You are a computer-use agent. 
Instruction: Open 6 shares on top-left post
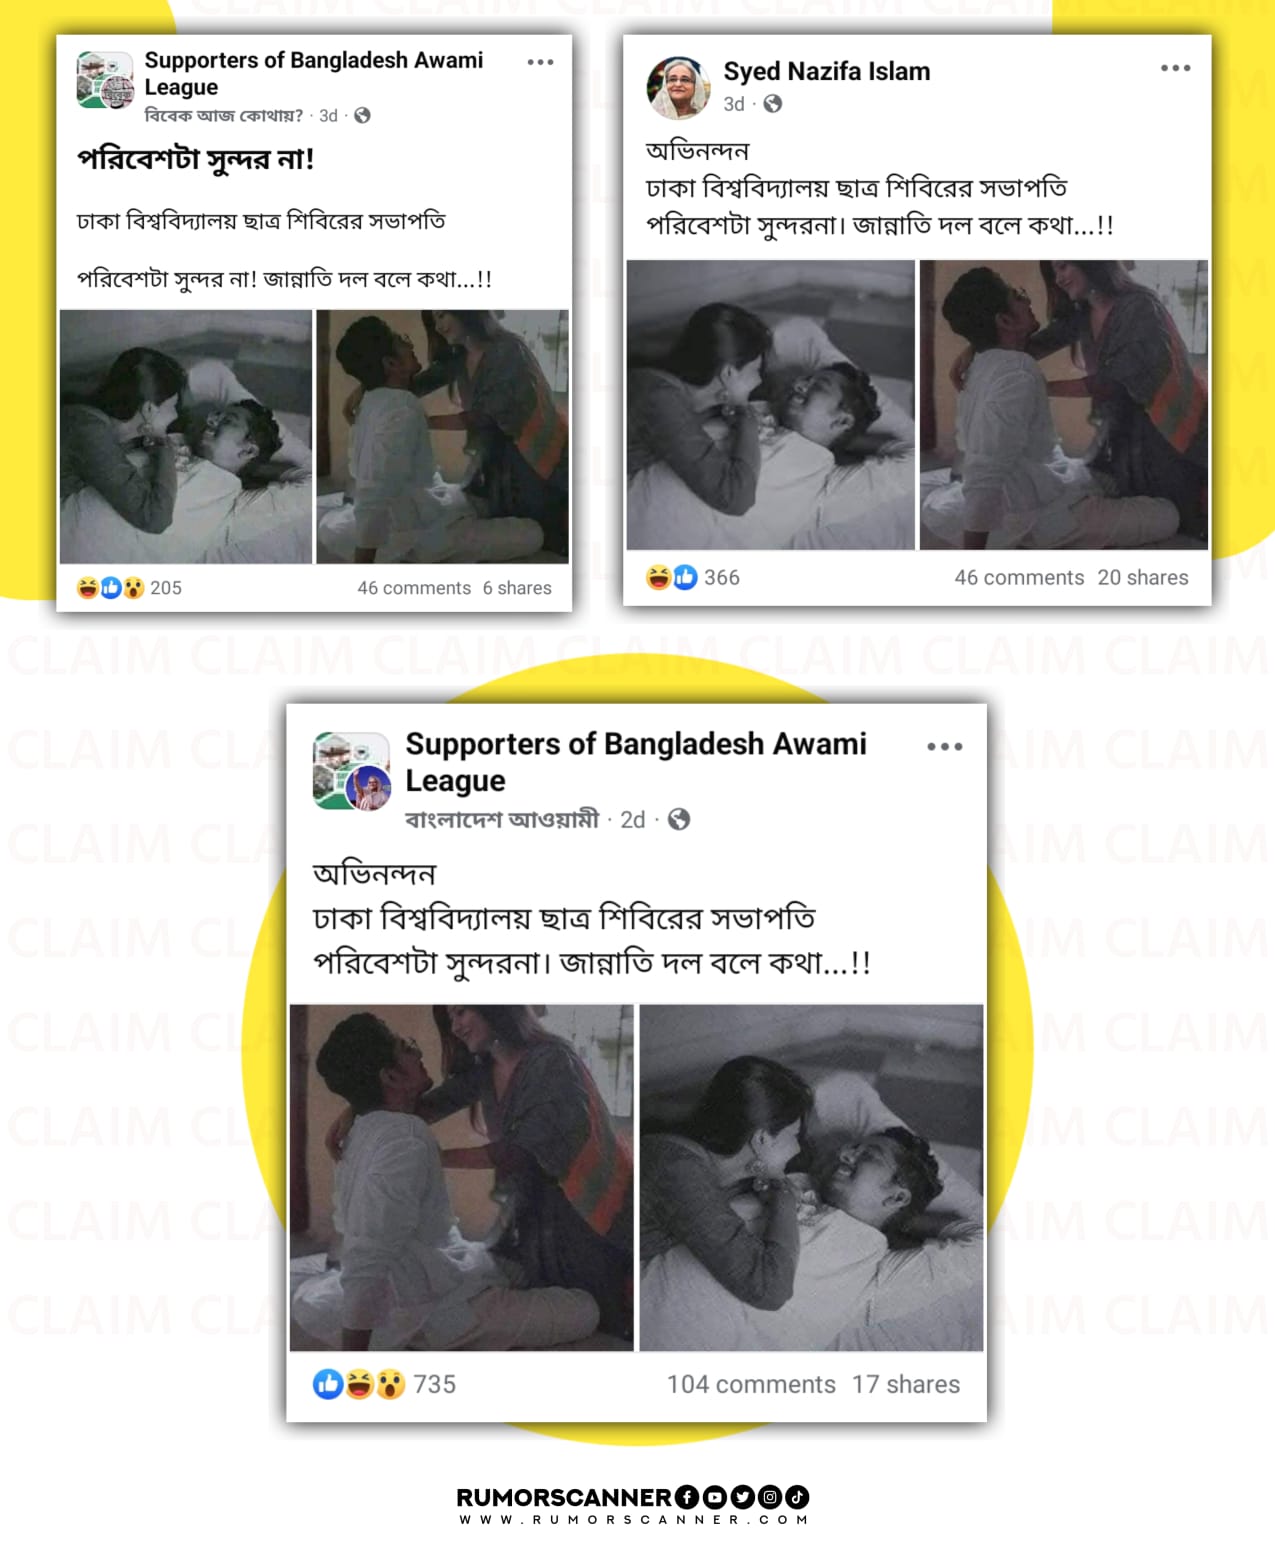517,588
